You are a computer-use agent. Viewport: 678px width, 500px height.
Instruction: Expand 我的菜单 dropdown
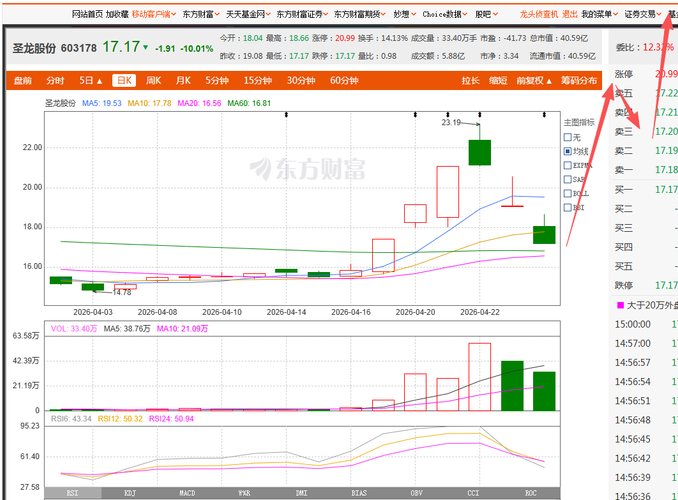(x=599, y=14)
